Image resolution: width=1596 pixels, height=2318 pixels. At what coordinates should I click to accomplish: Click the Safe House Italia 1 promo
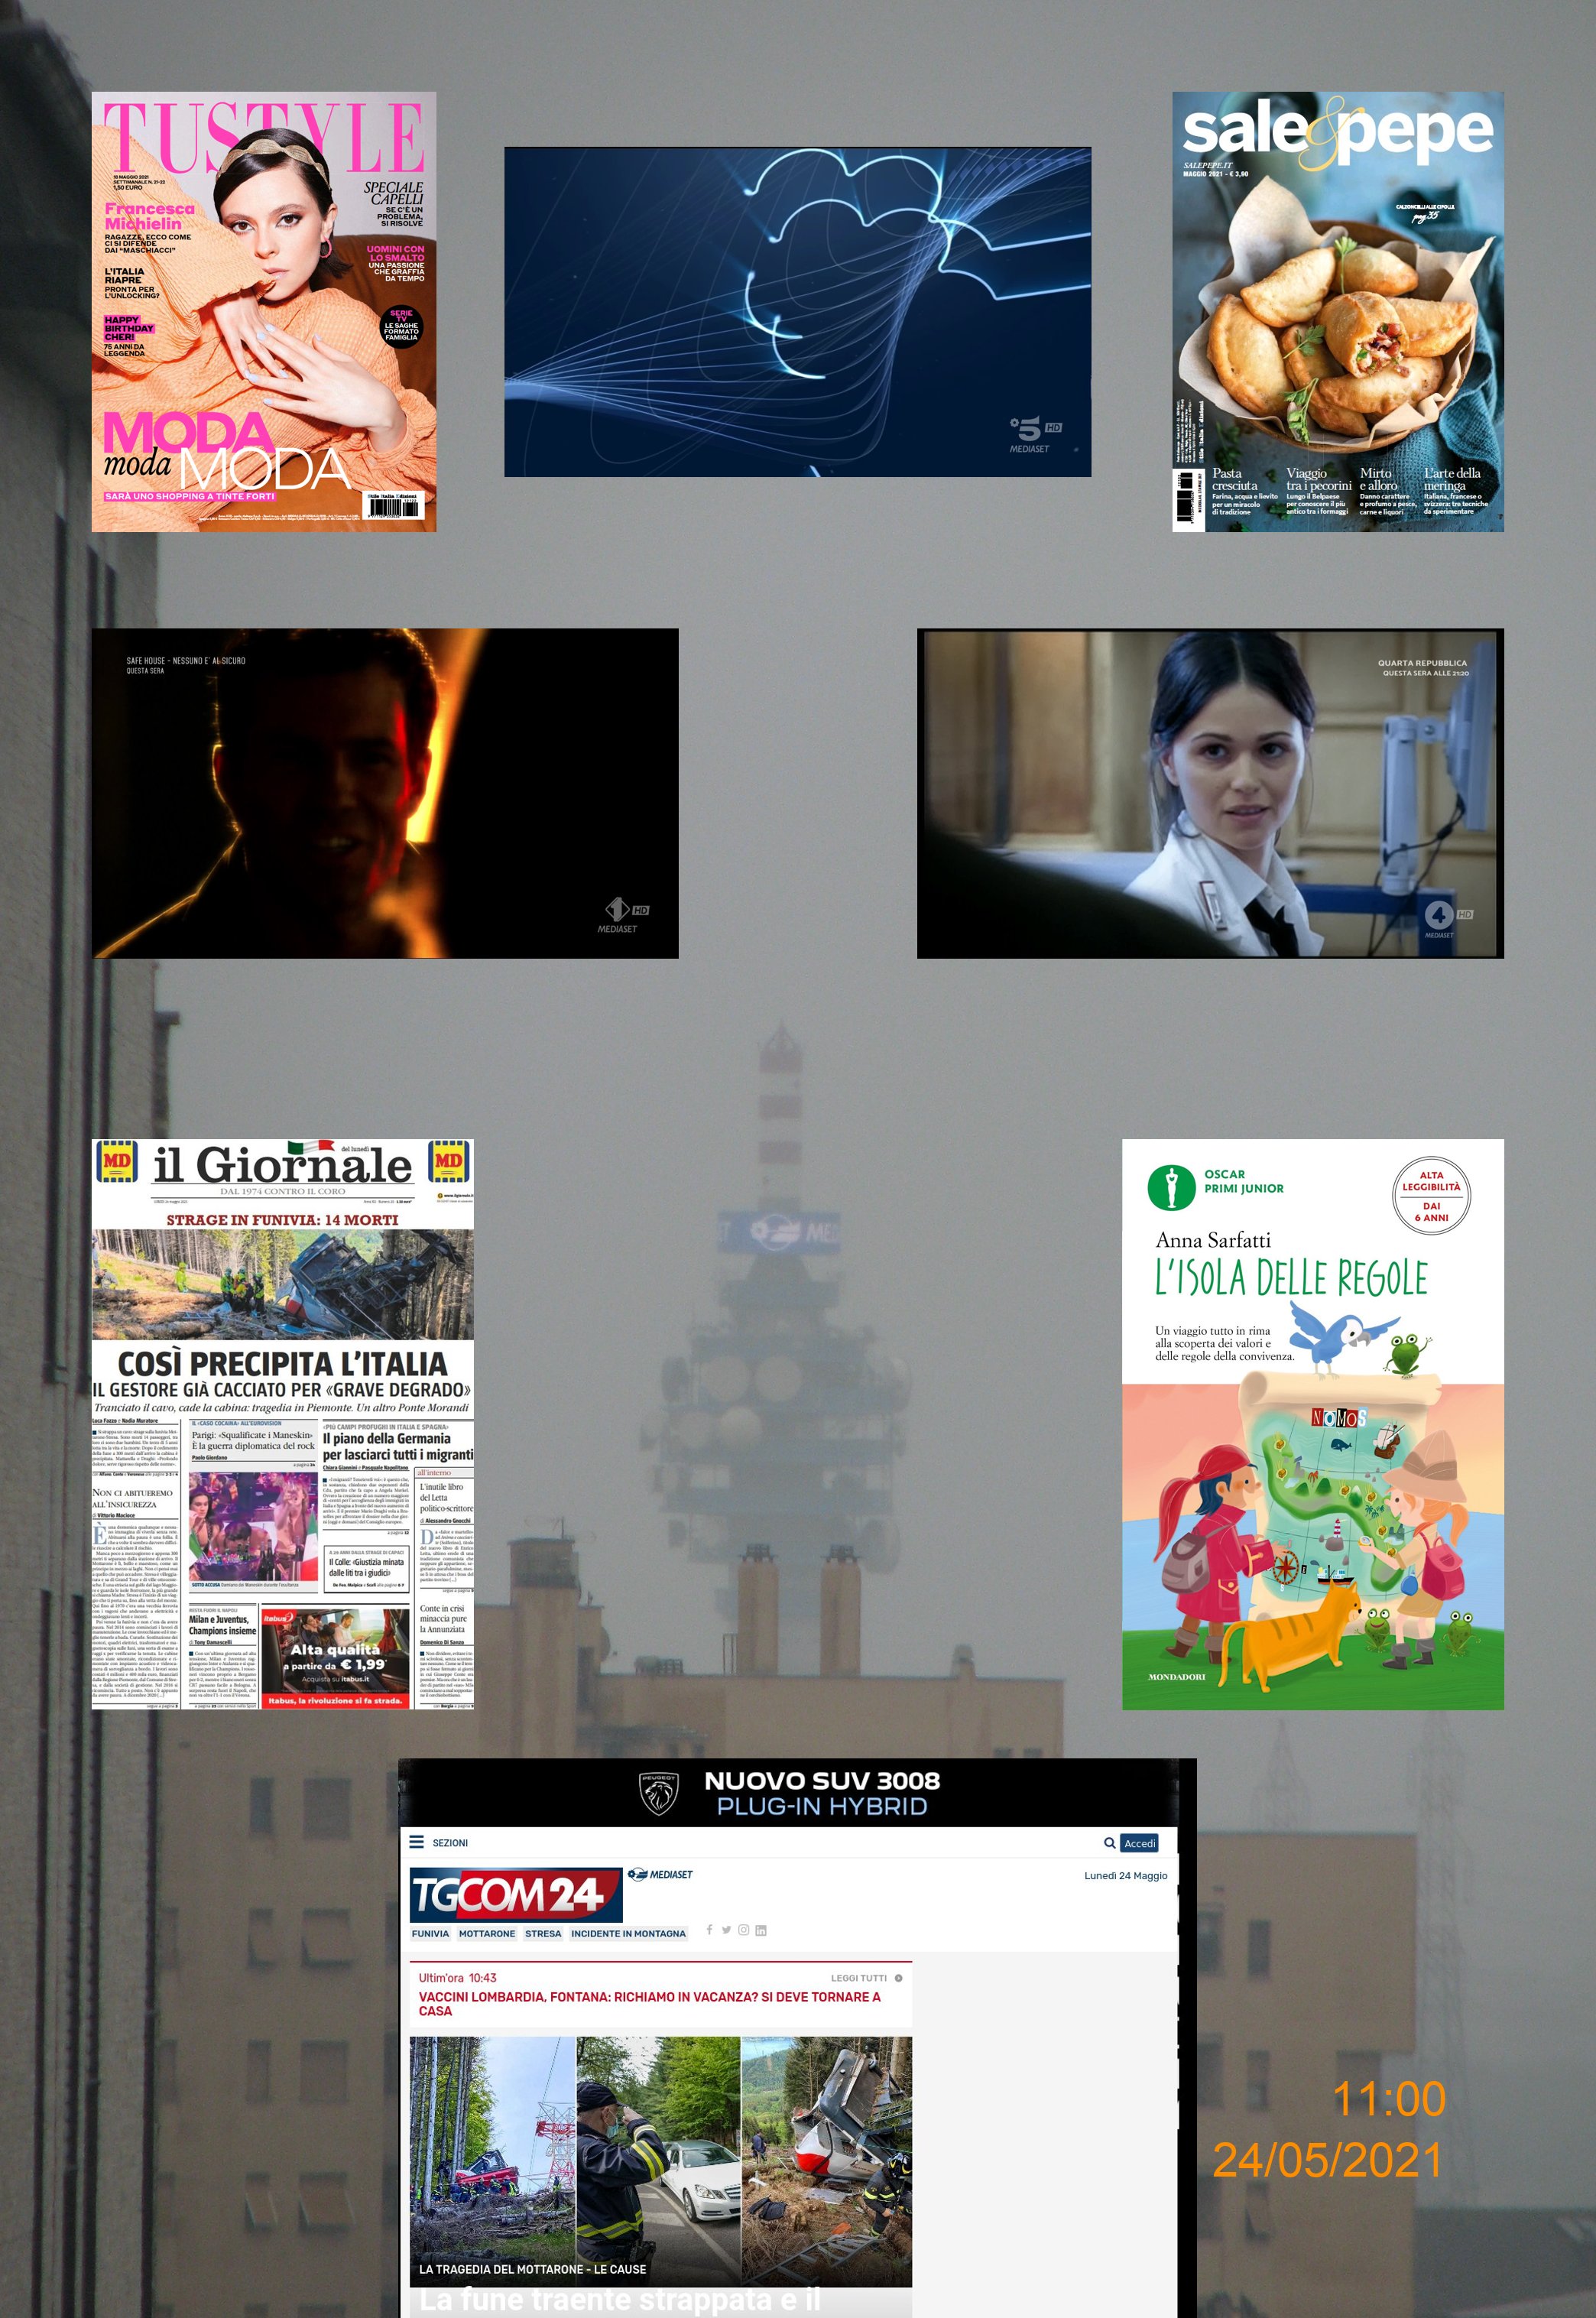tap(385, 793)
